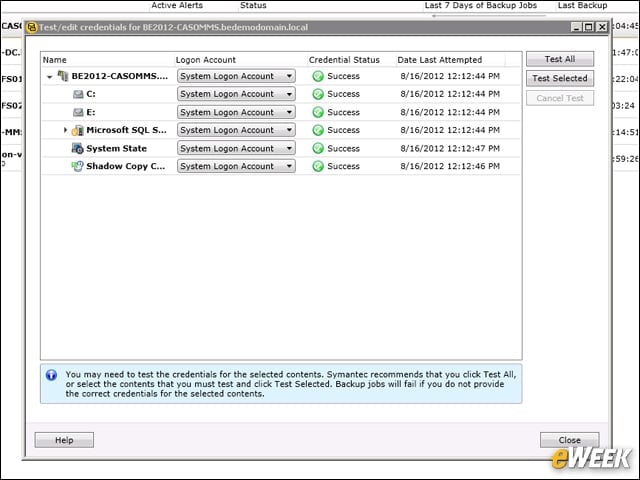Click the success icon in BE2012-CASOMMS row

coord(318,76)
